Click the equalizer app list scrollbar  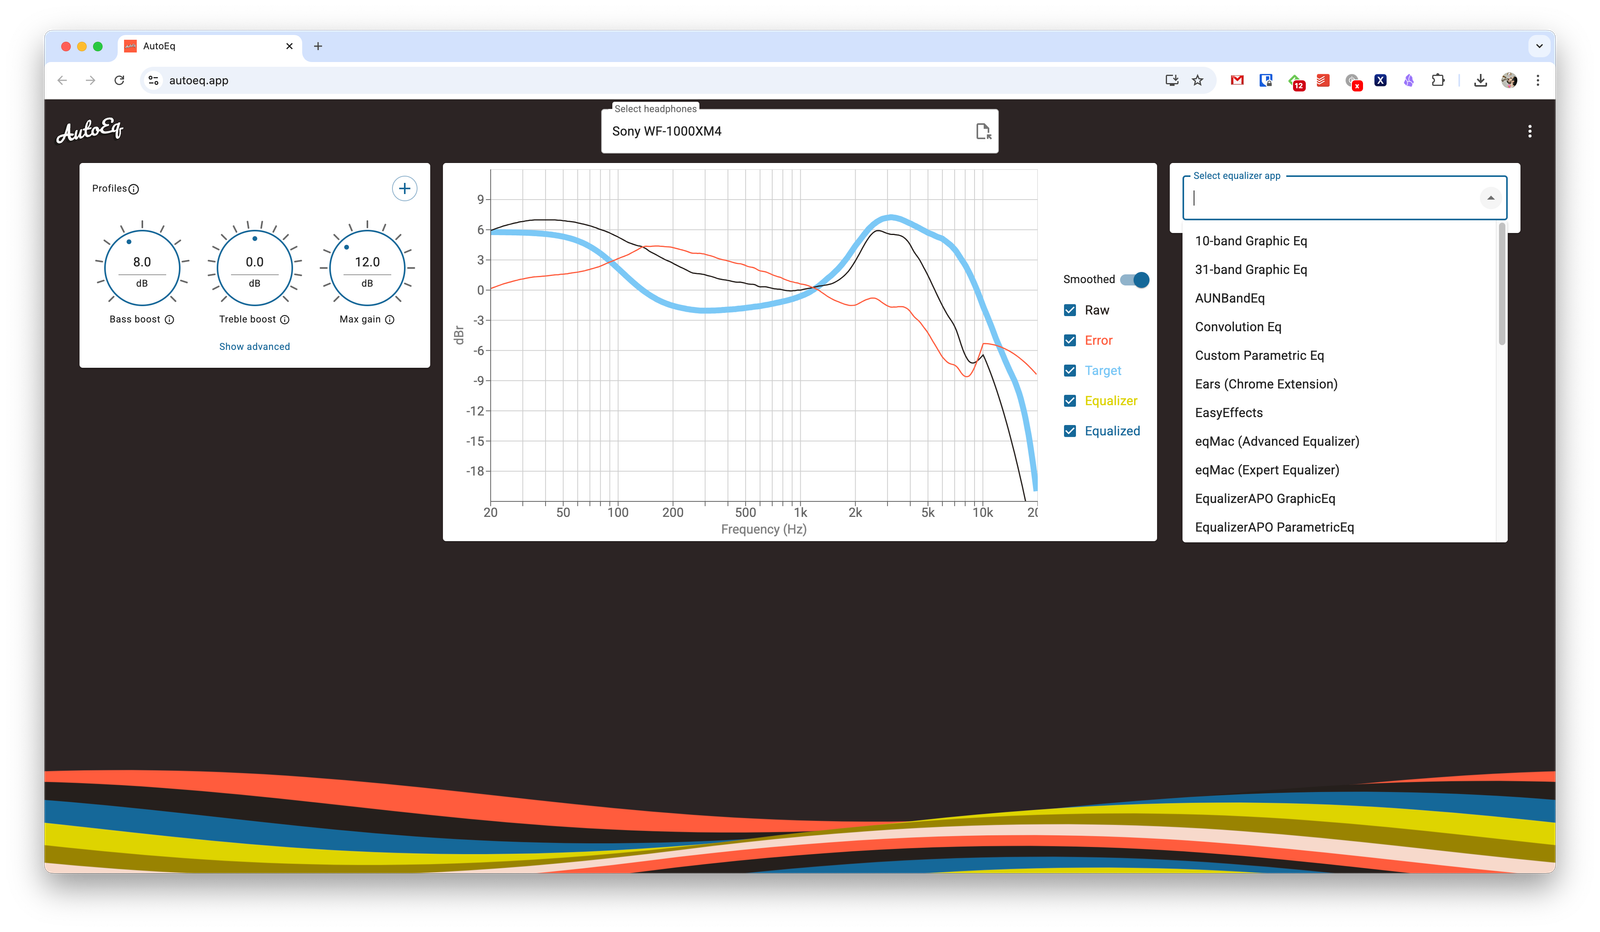[x=1502, y=285]
